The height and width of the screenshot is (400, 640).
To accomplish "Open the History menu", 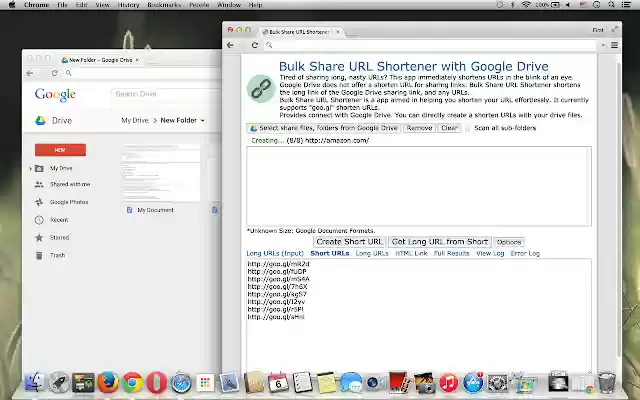I will click(x=128, y=5).
